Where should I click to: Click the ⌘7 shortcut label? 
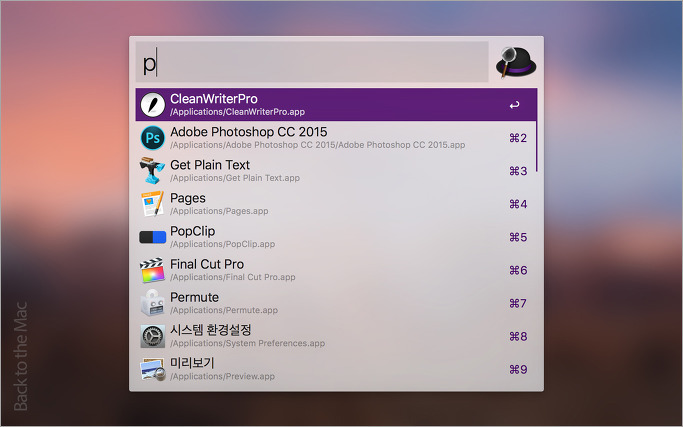[x=518, y=304]
